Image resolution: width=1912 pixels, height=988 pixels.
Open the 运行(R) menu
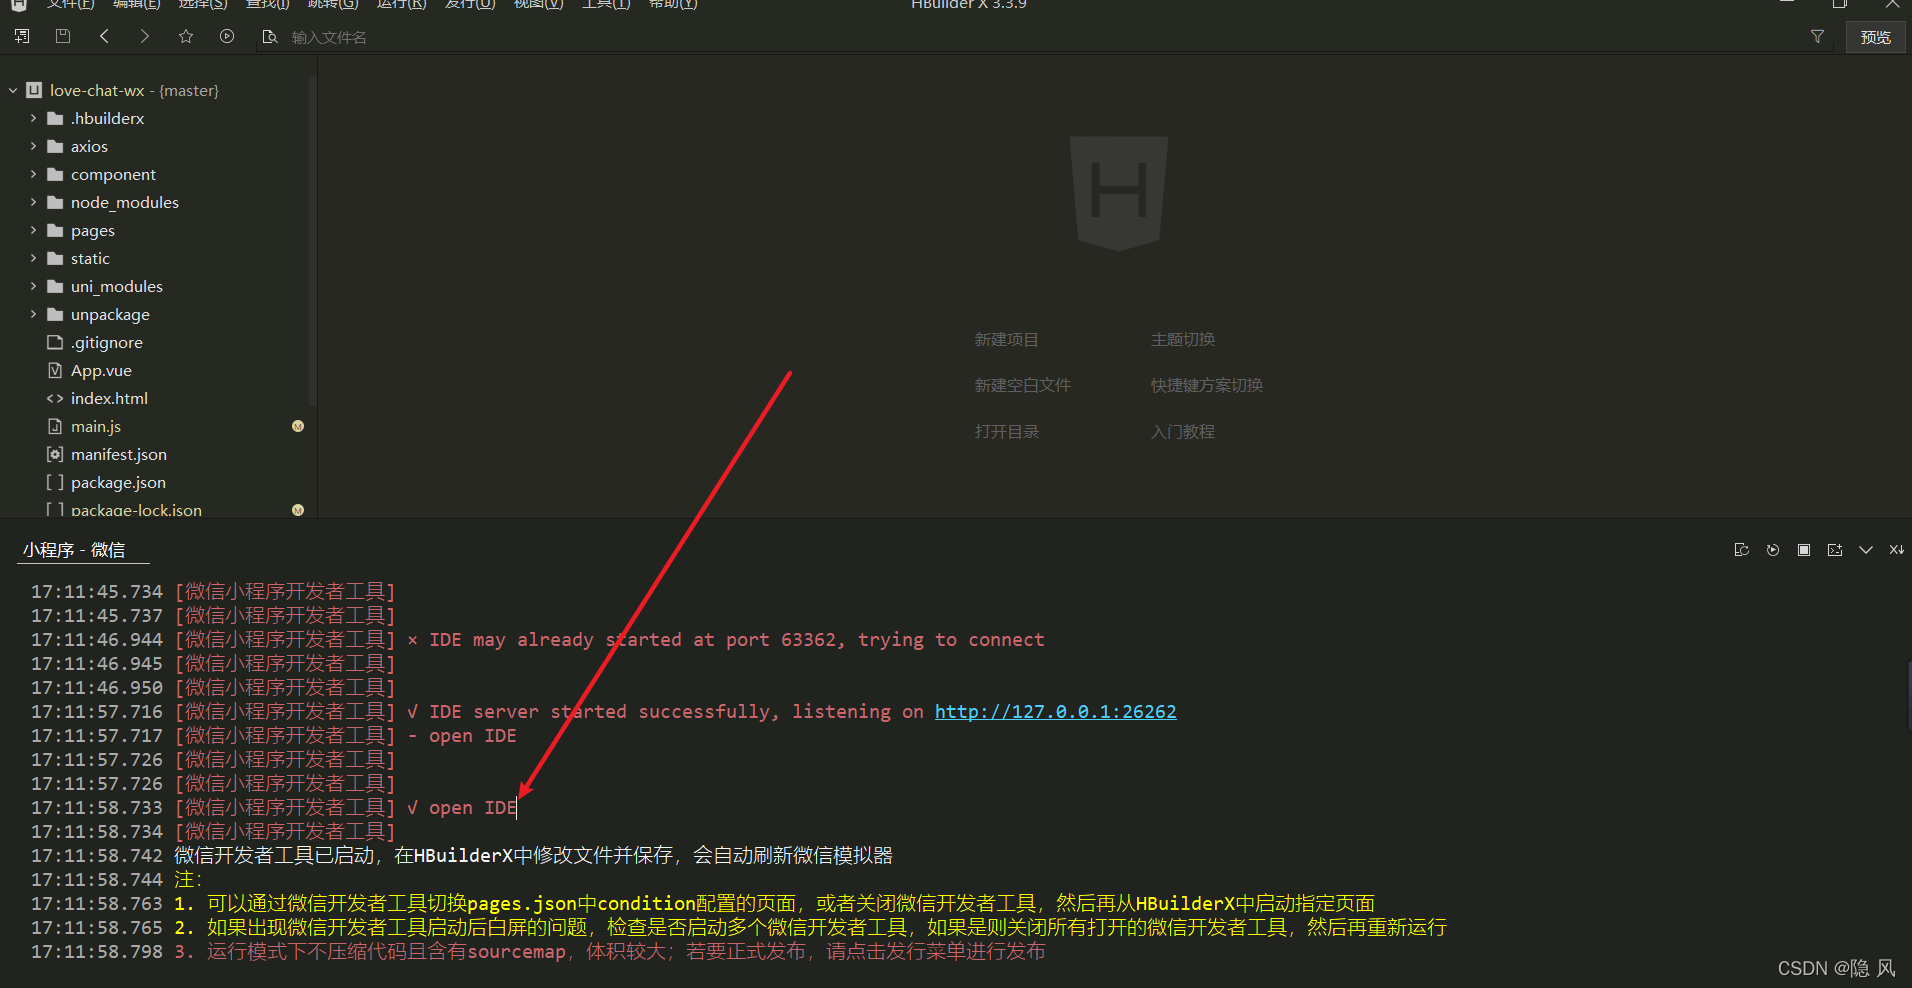402,5
